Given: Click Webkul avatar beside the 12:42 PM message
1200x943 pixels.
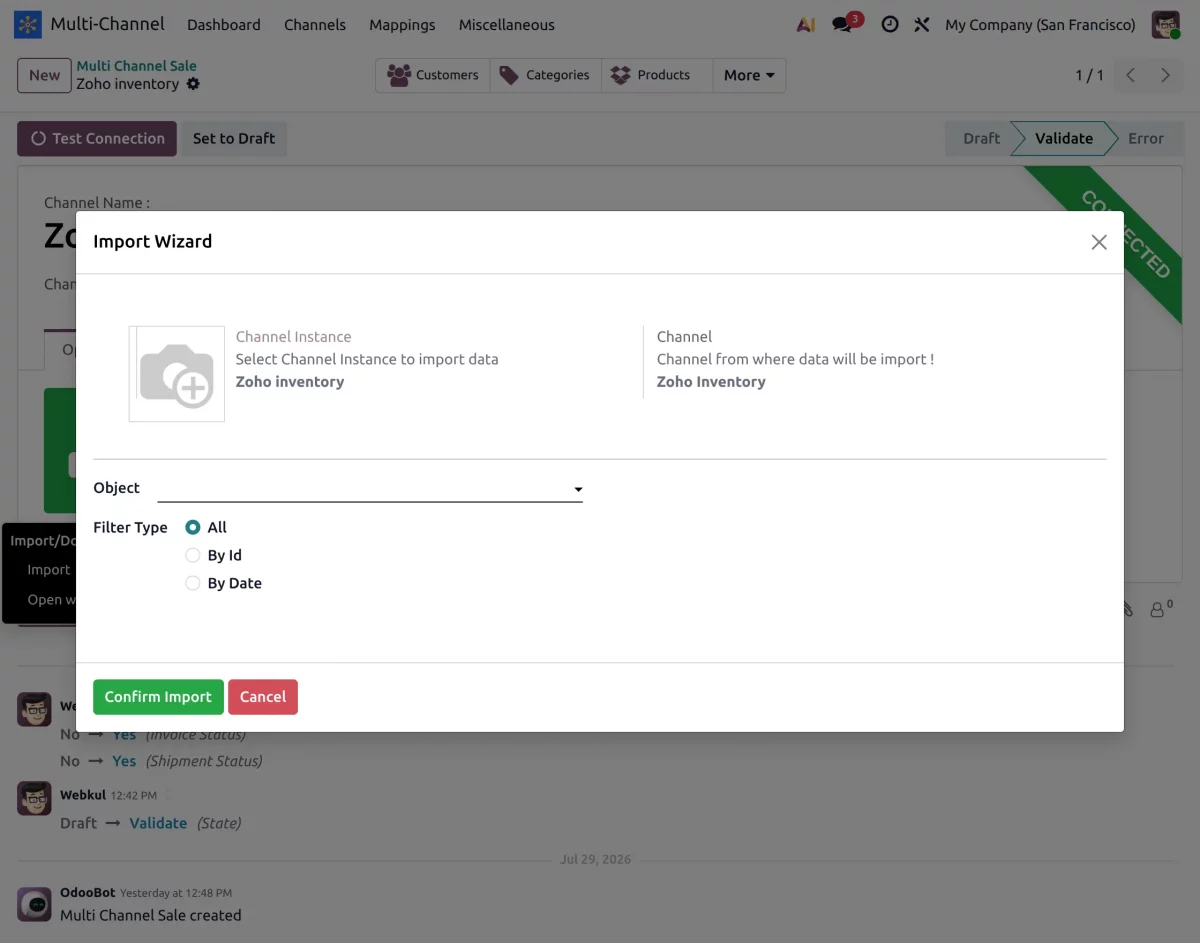Looking at the screenshot, I should [34, 799].
